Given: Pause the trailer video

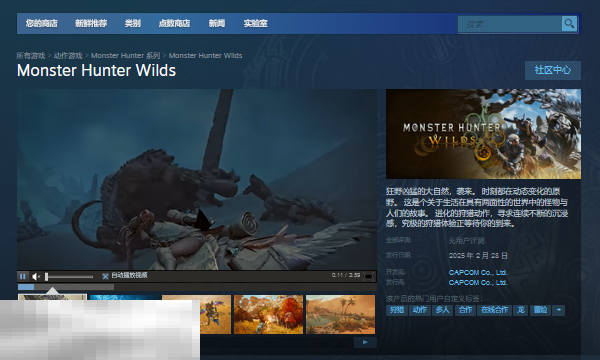Looking at the screenshot, I should 23,276.
